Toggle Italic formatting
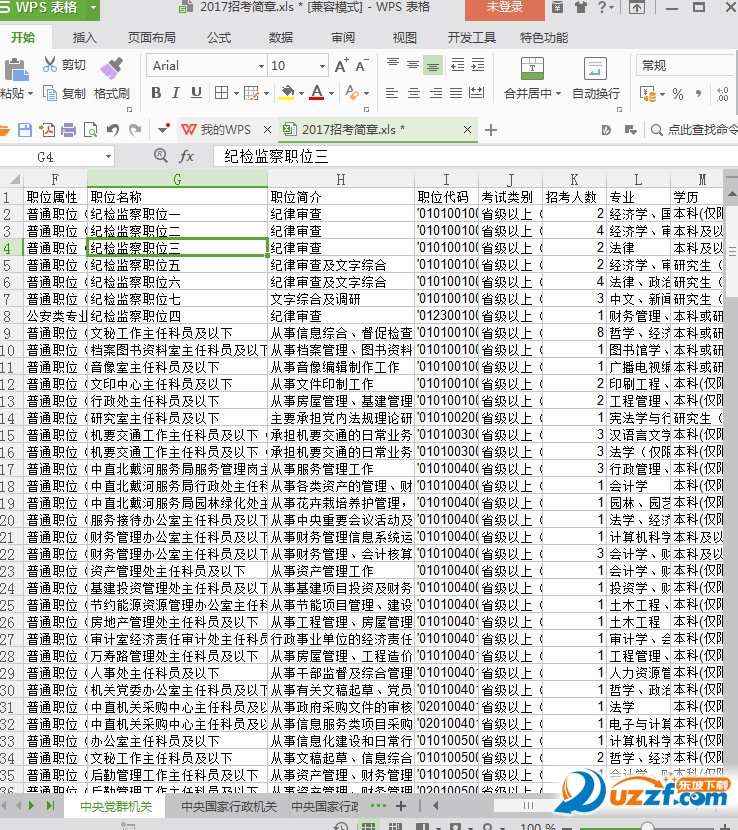Image resolution: width=738 pixels, height=830 pixels. click(x=176, y=93)
